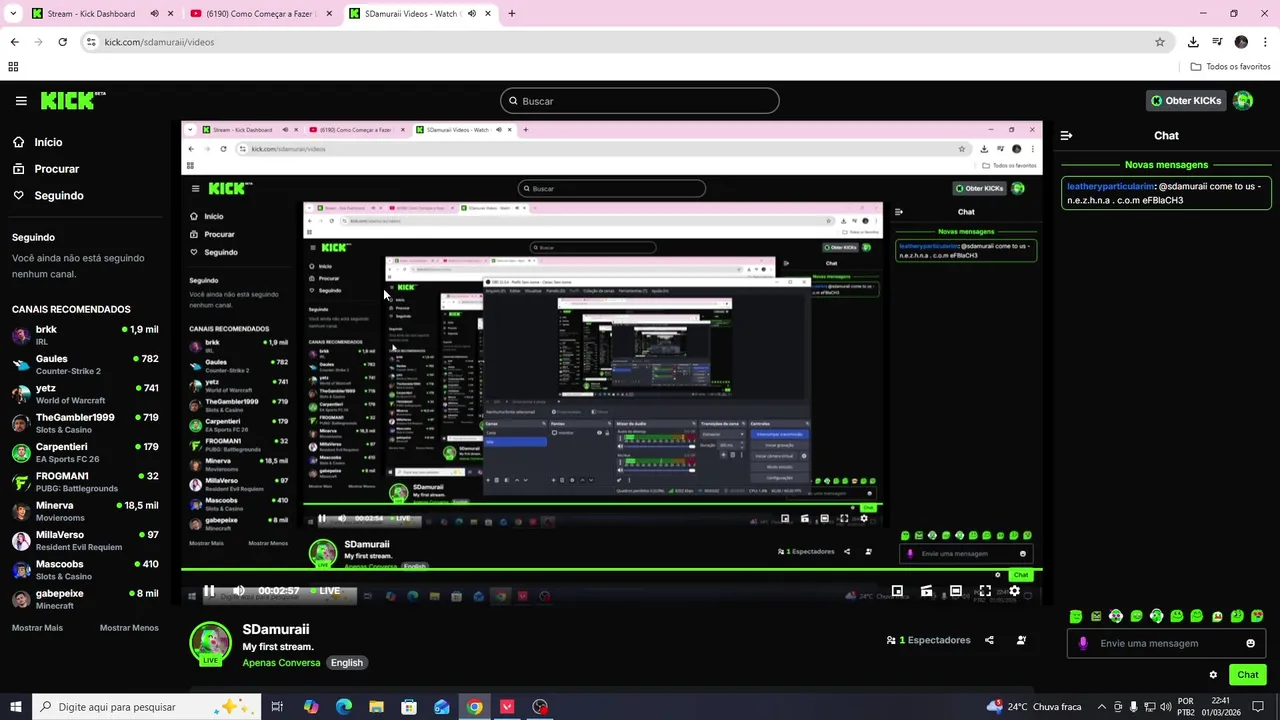Click leatheryparticularim username in chat

click(1110, 186)
